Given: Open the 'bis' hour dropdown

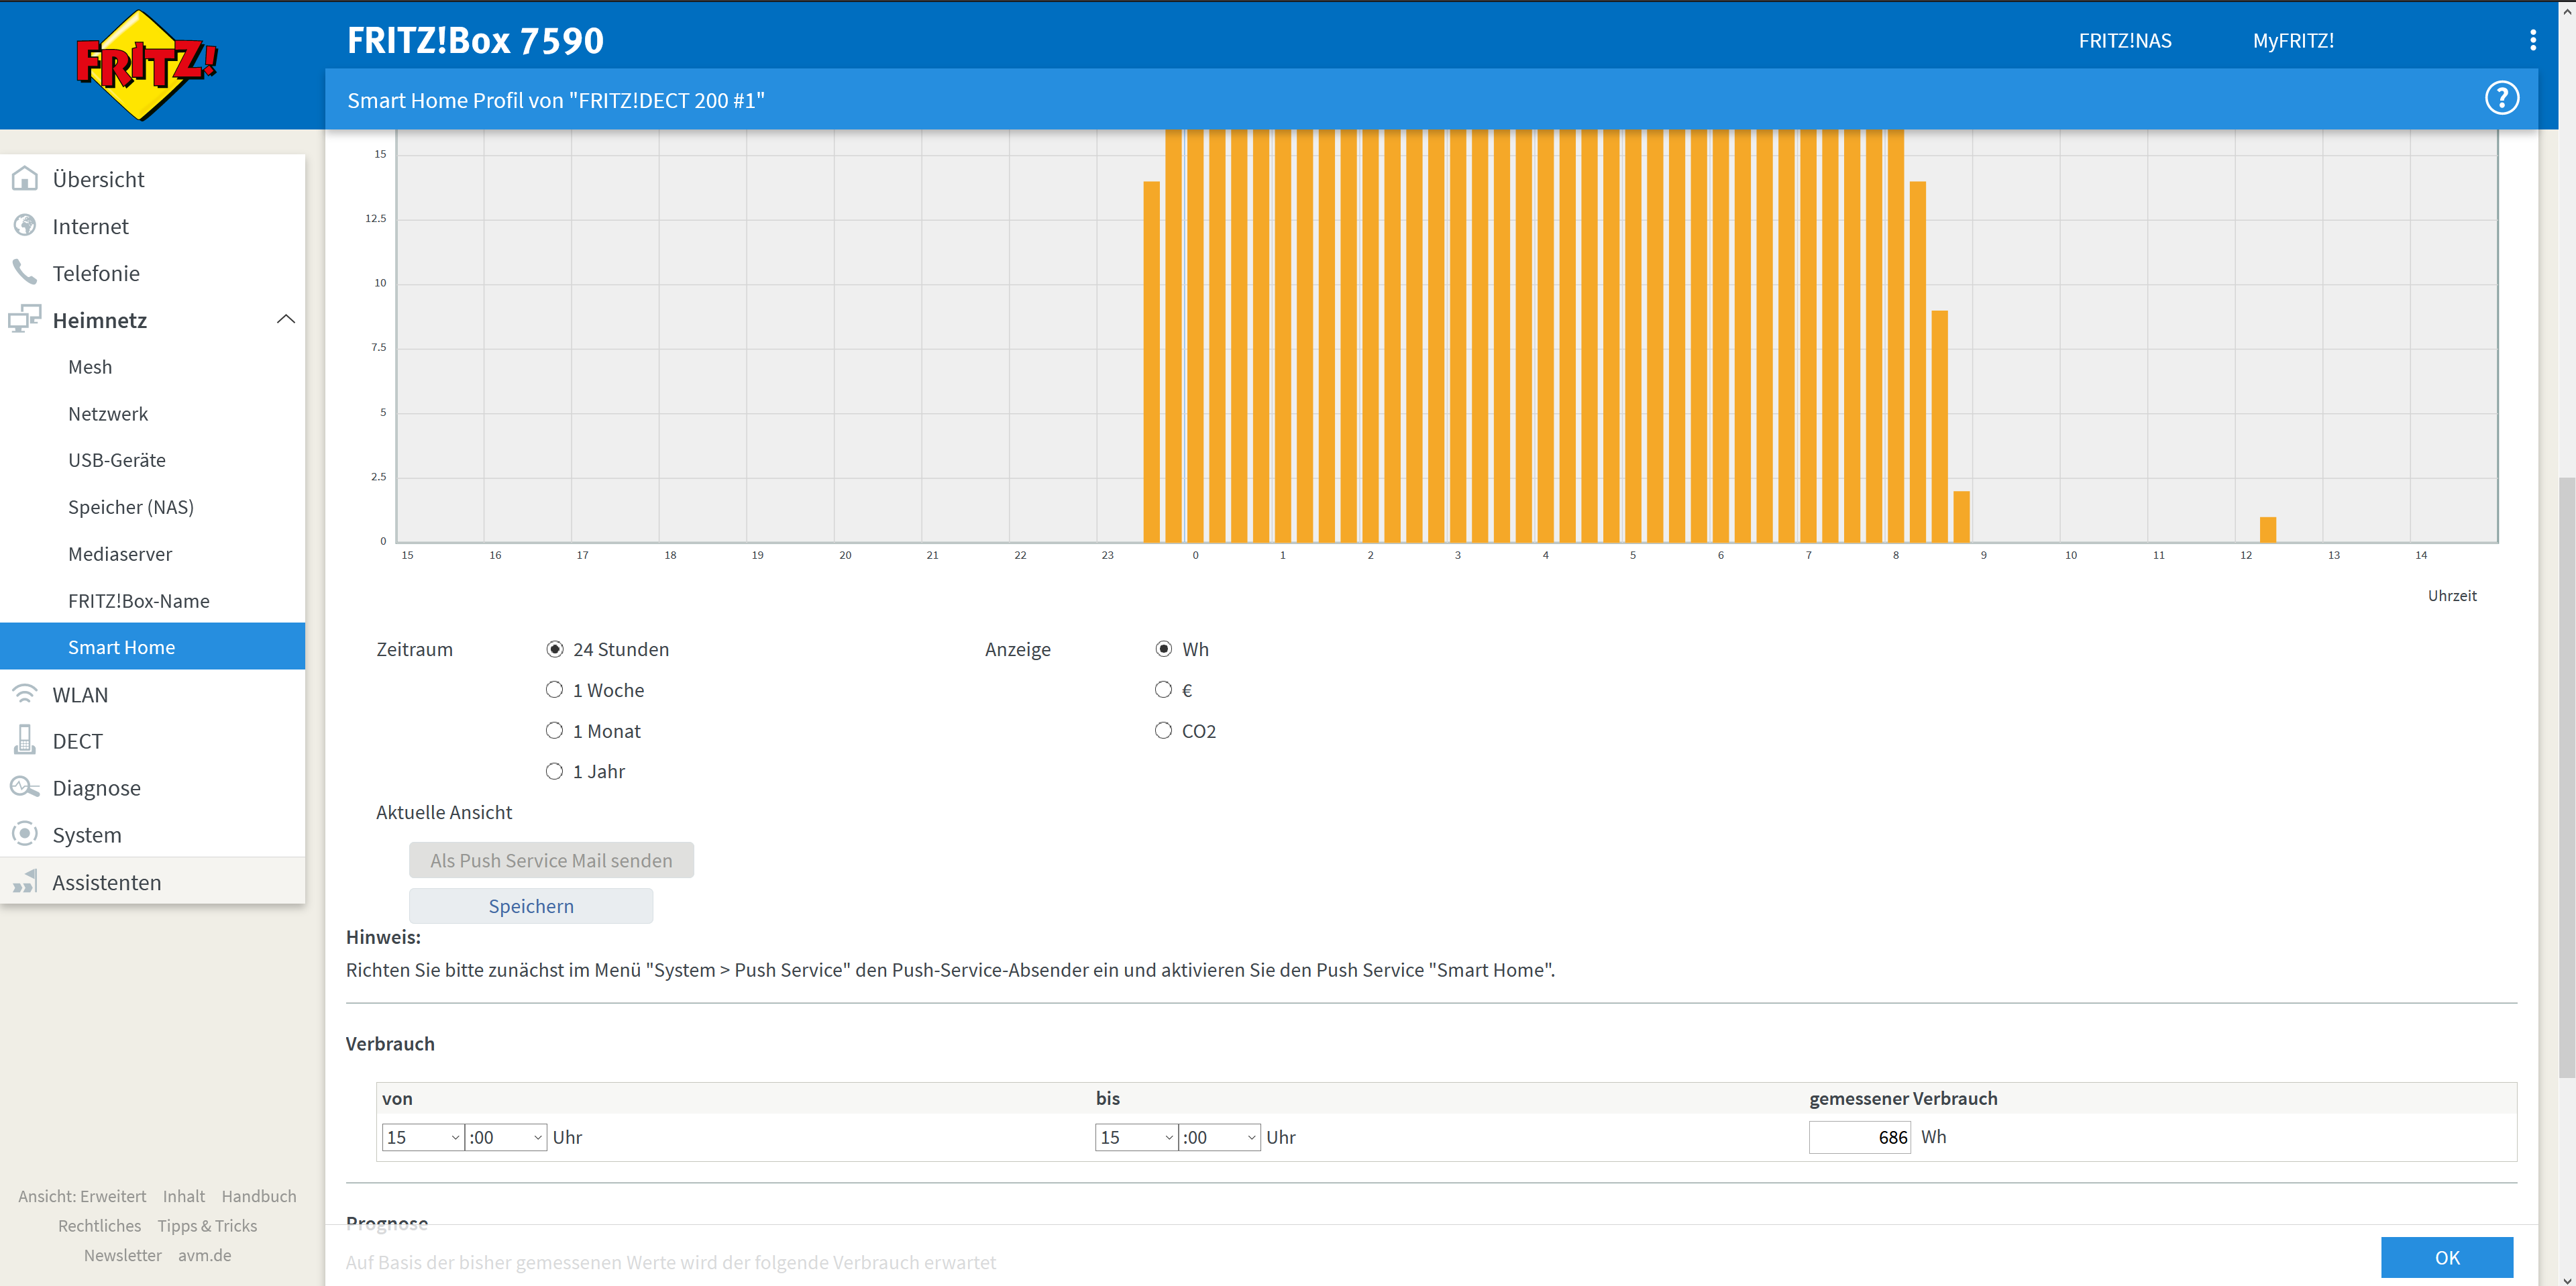Looking at the screenshot, I should coord(1136,1137).
